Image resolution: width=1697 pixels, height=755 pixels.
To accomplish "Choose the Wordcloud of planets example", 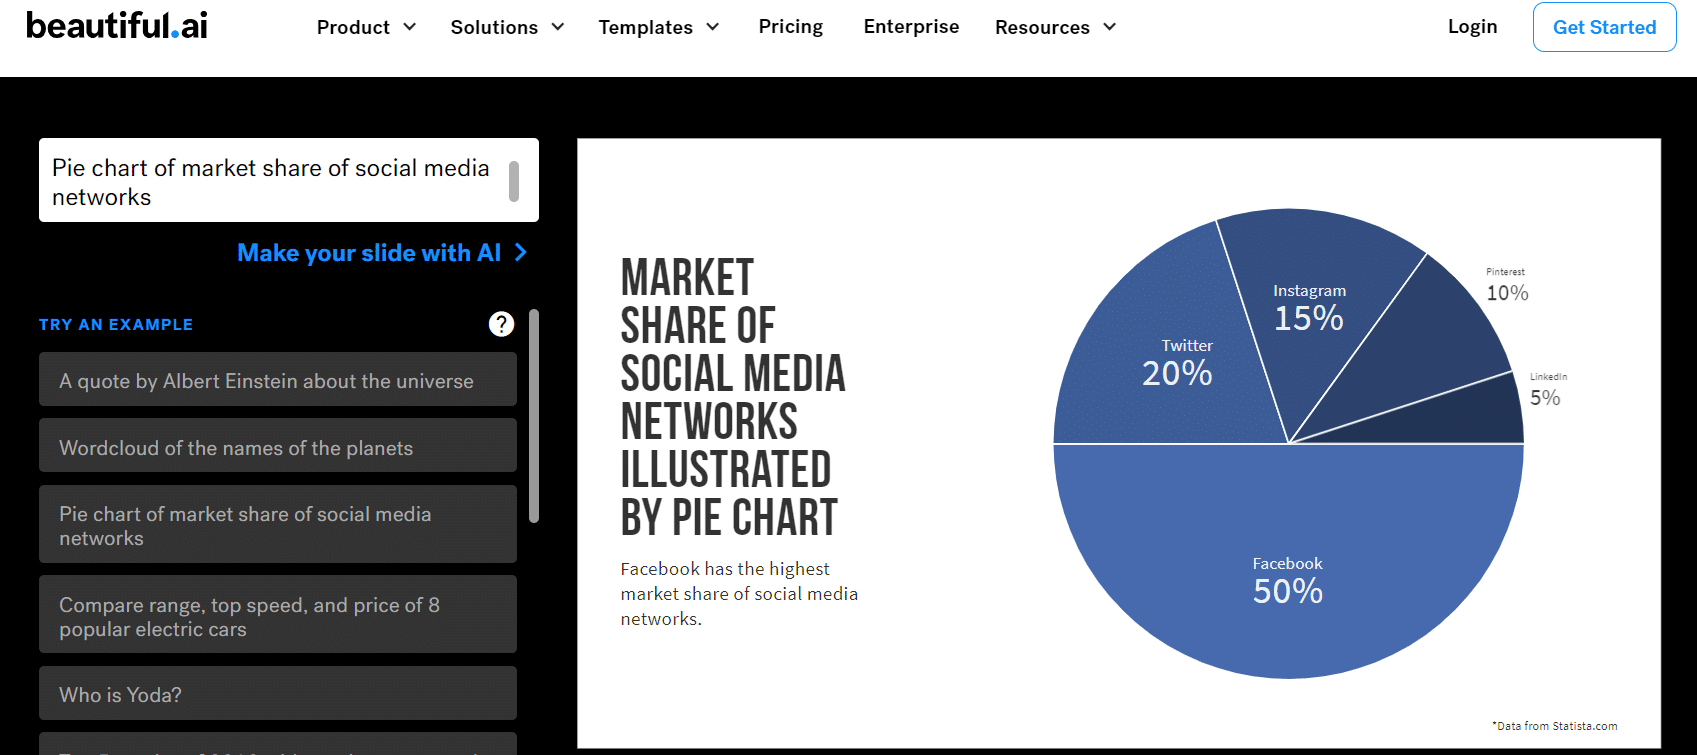I will 278,447.
